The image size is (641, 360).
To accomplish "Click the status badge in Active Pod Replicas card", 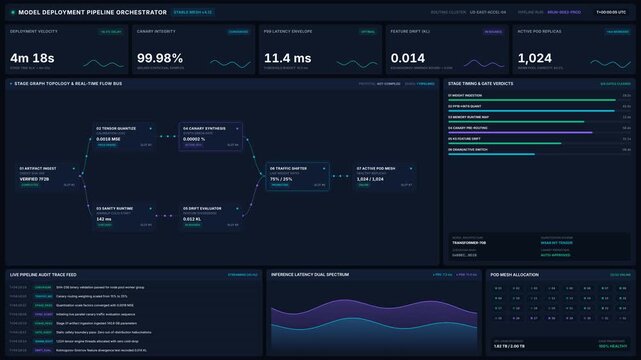I will 618,32.
